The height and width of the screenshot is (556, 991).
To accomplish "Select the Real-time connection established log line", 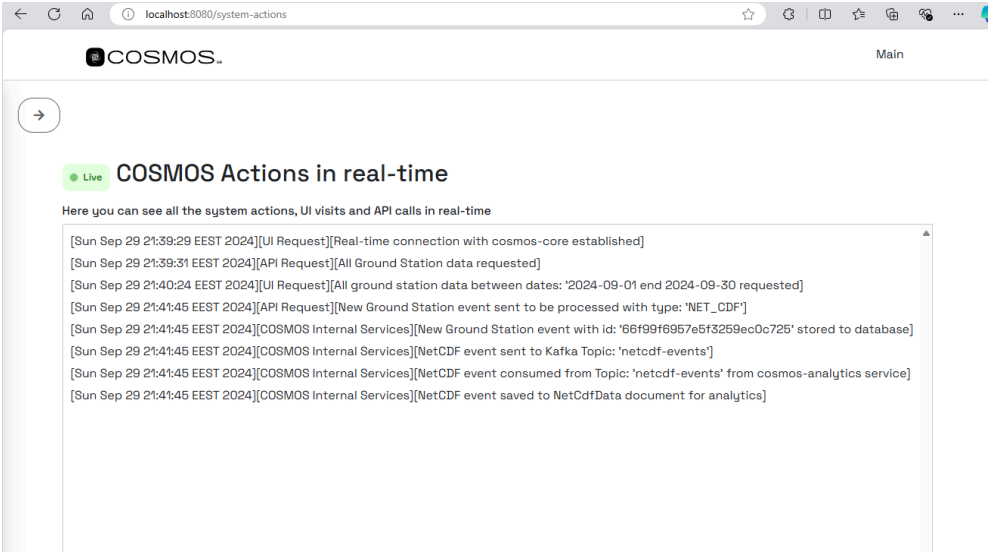I will click(x=356, y=241).
